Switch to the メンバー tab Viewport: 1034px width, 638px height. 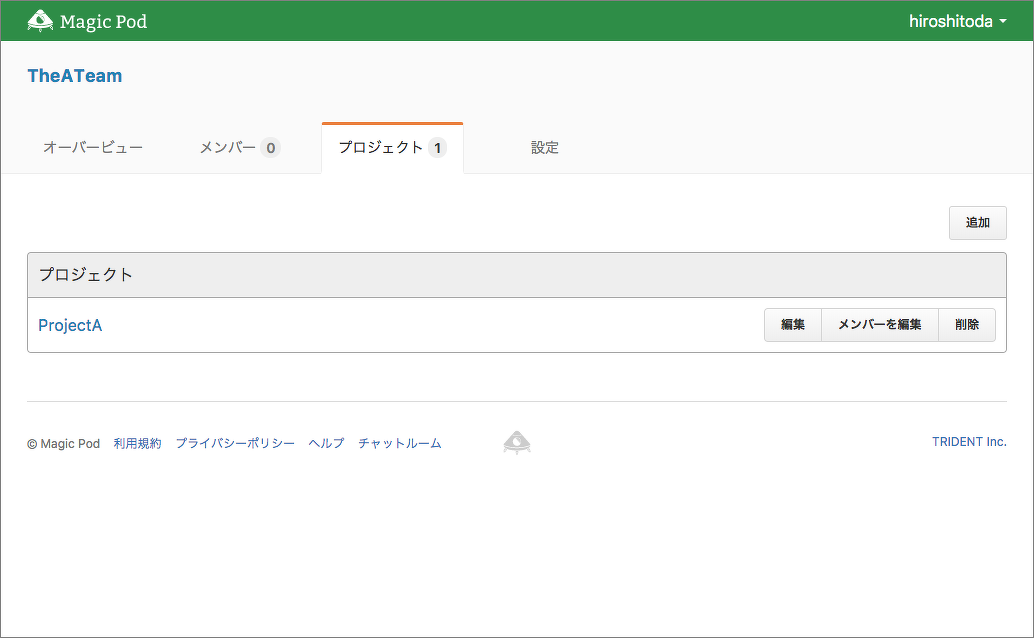(239, 148)
